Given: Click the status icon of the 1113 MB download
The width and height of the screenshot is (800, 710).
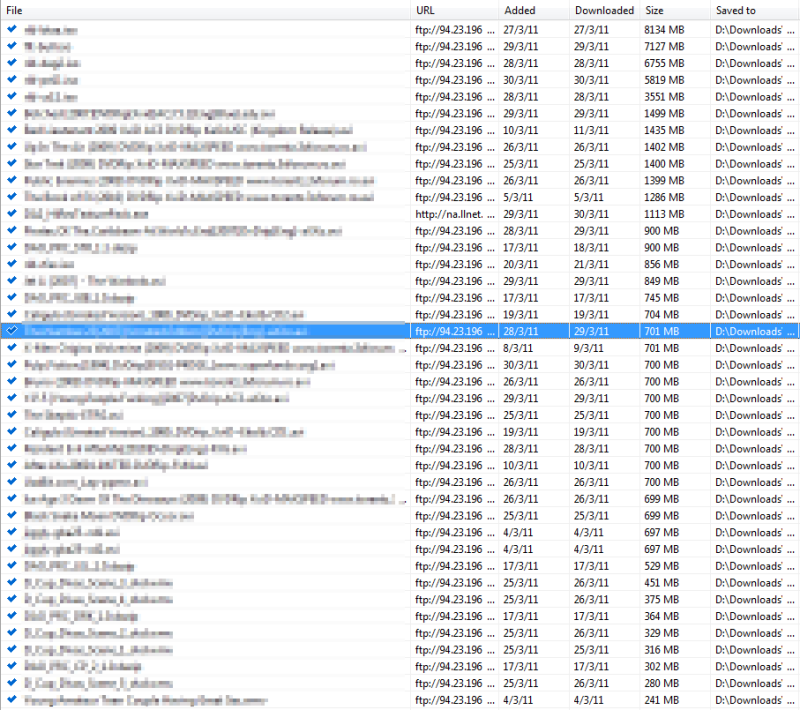Looking at the screenshot, I should [11, 214].
